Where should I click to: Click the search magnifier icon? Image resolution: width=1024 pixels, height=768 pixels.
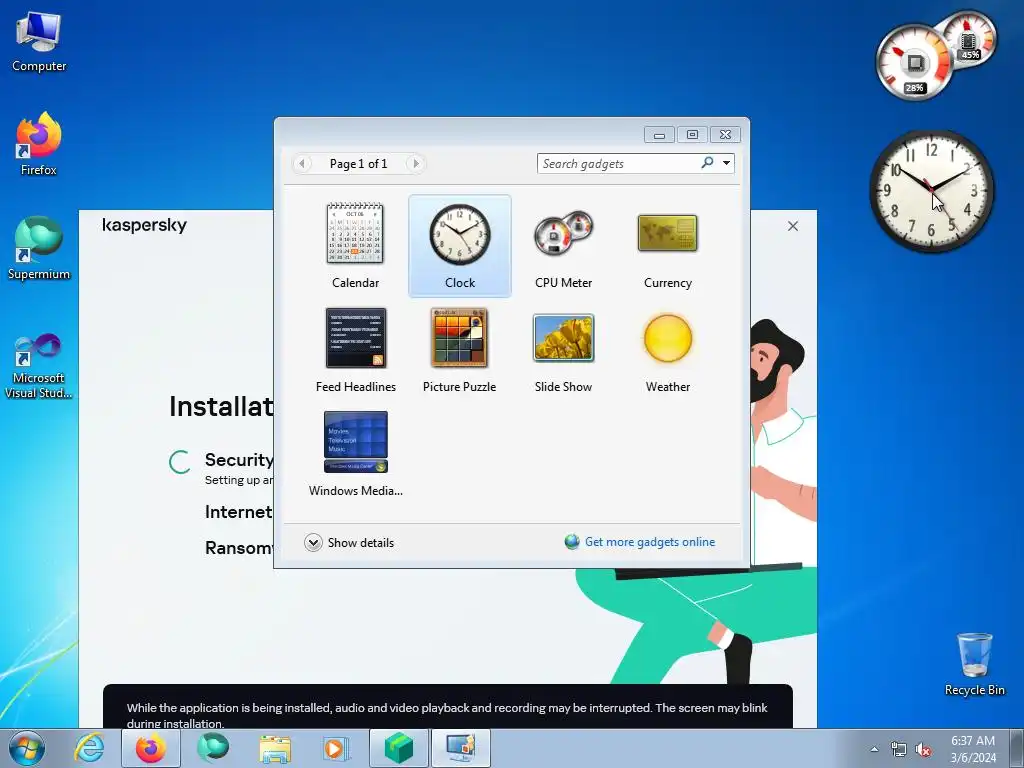707,163
